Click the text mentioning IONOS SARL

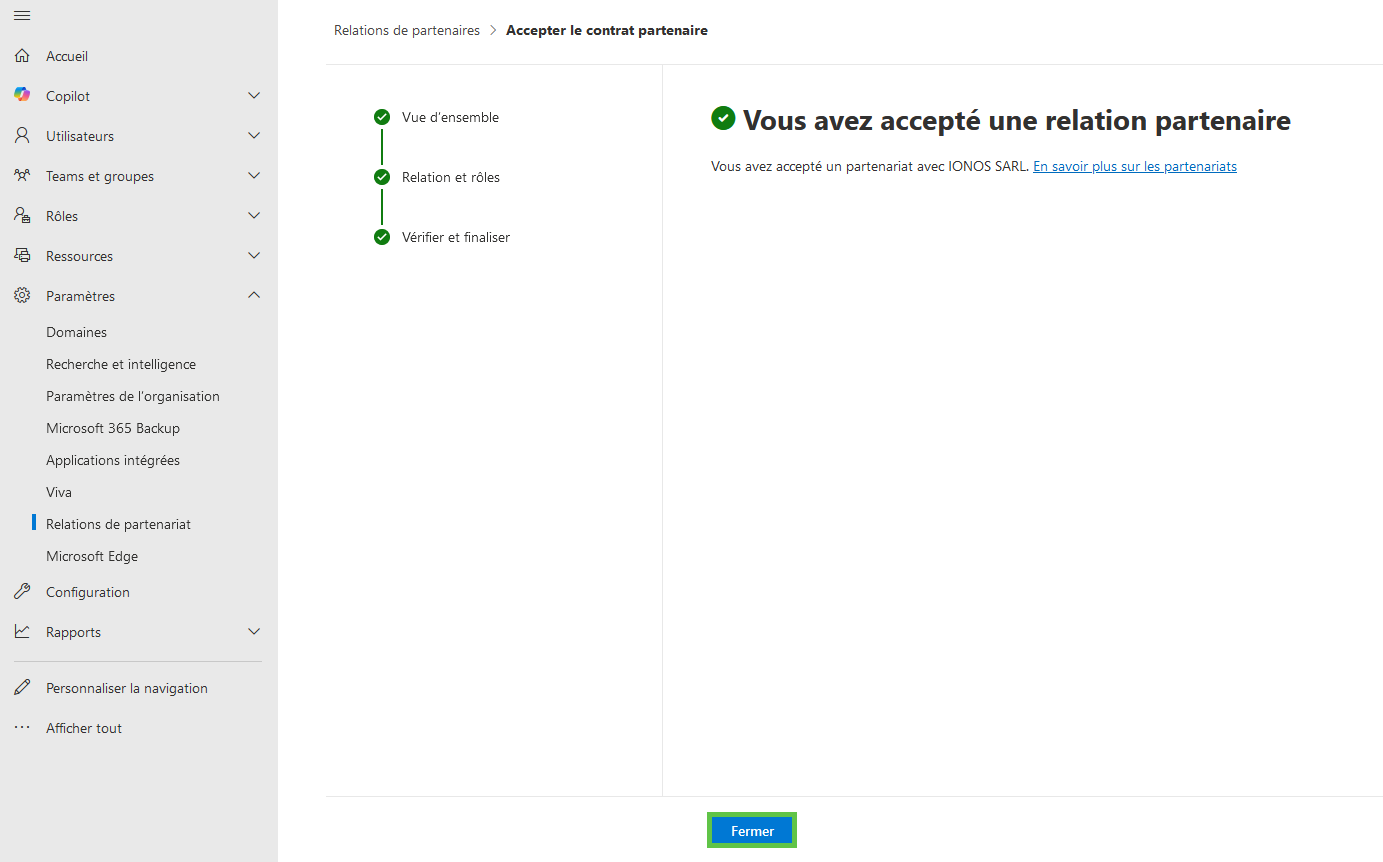pyautogui.click(x=870, y=166)
